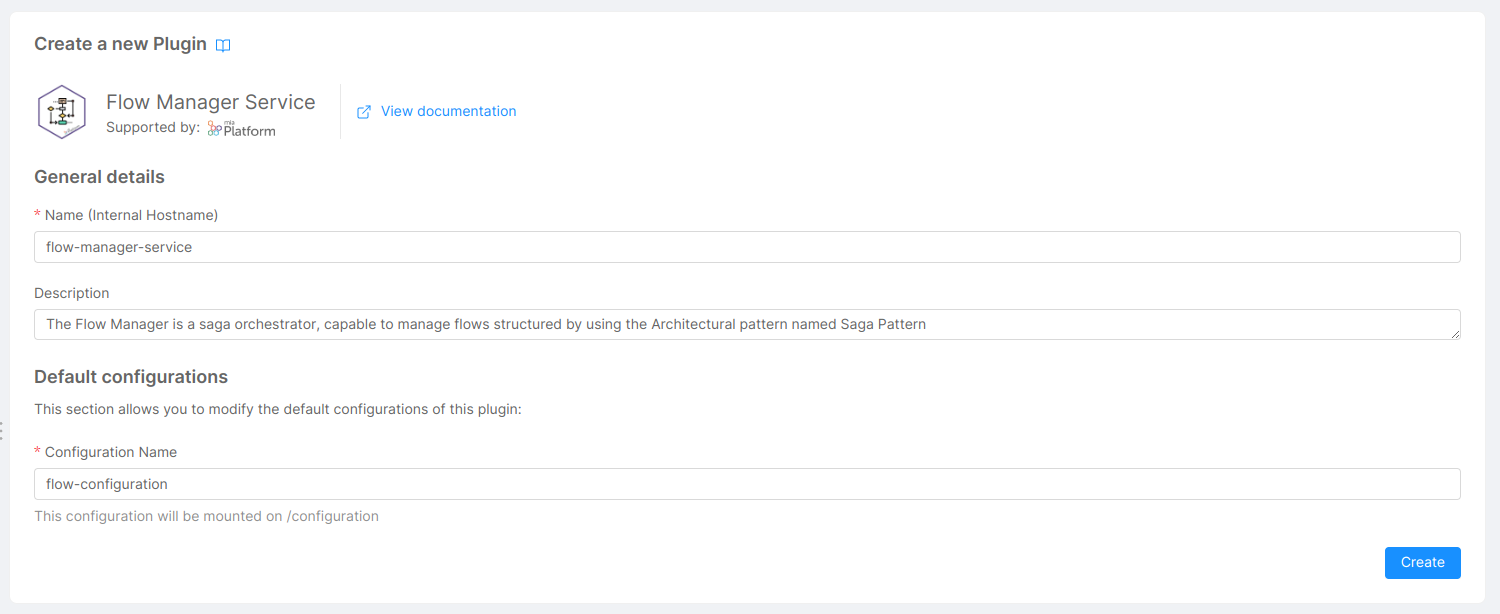Image resolution: width=1500 pixels, height=614 pixels.
Task: Click the resize grip of the Description textarea
Action: (1456, 335)
